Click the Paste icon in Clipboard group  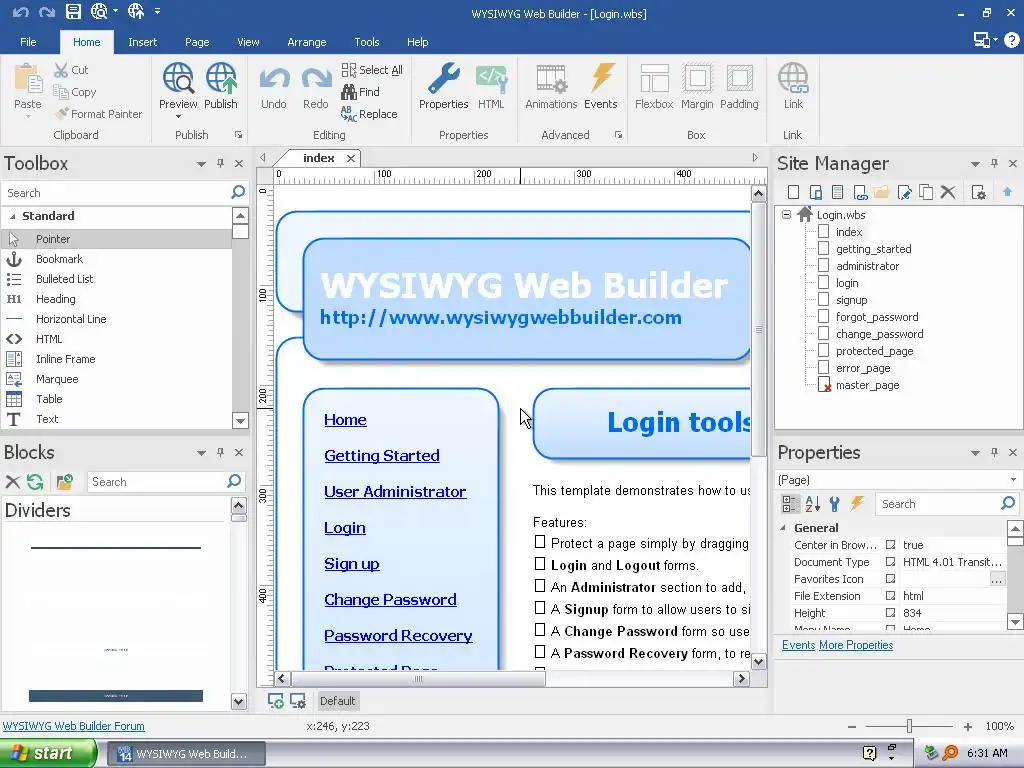pyautogui.click(x=28, y=79)
